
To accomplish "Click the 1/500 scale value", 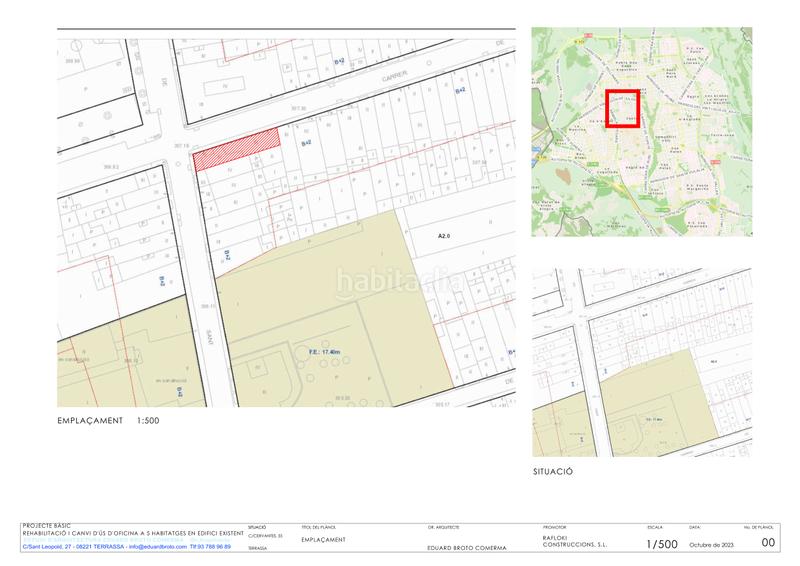I will (662, 544).
